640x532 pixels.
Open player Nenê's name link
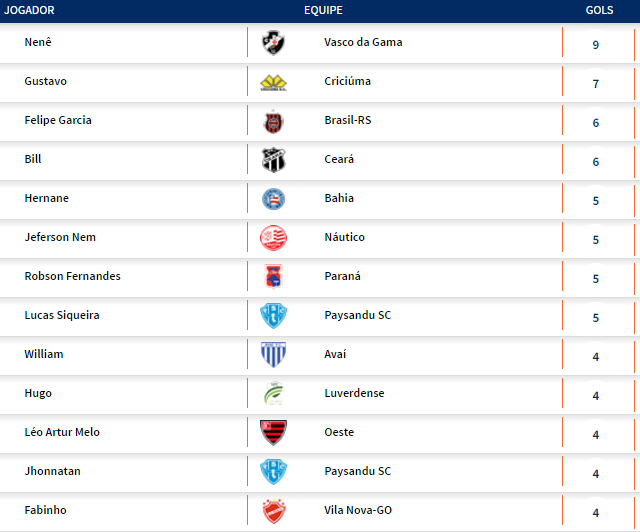pyautogui.click(x=37, y=43)
